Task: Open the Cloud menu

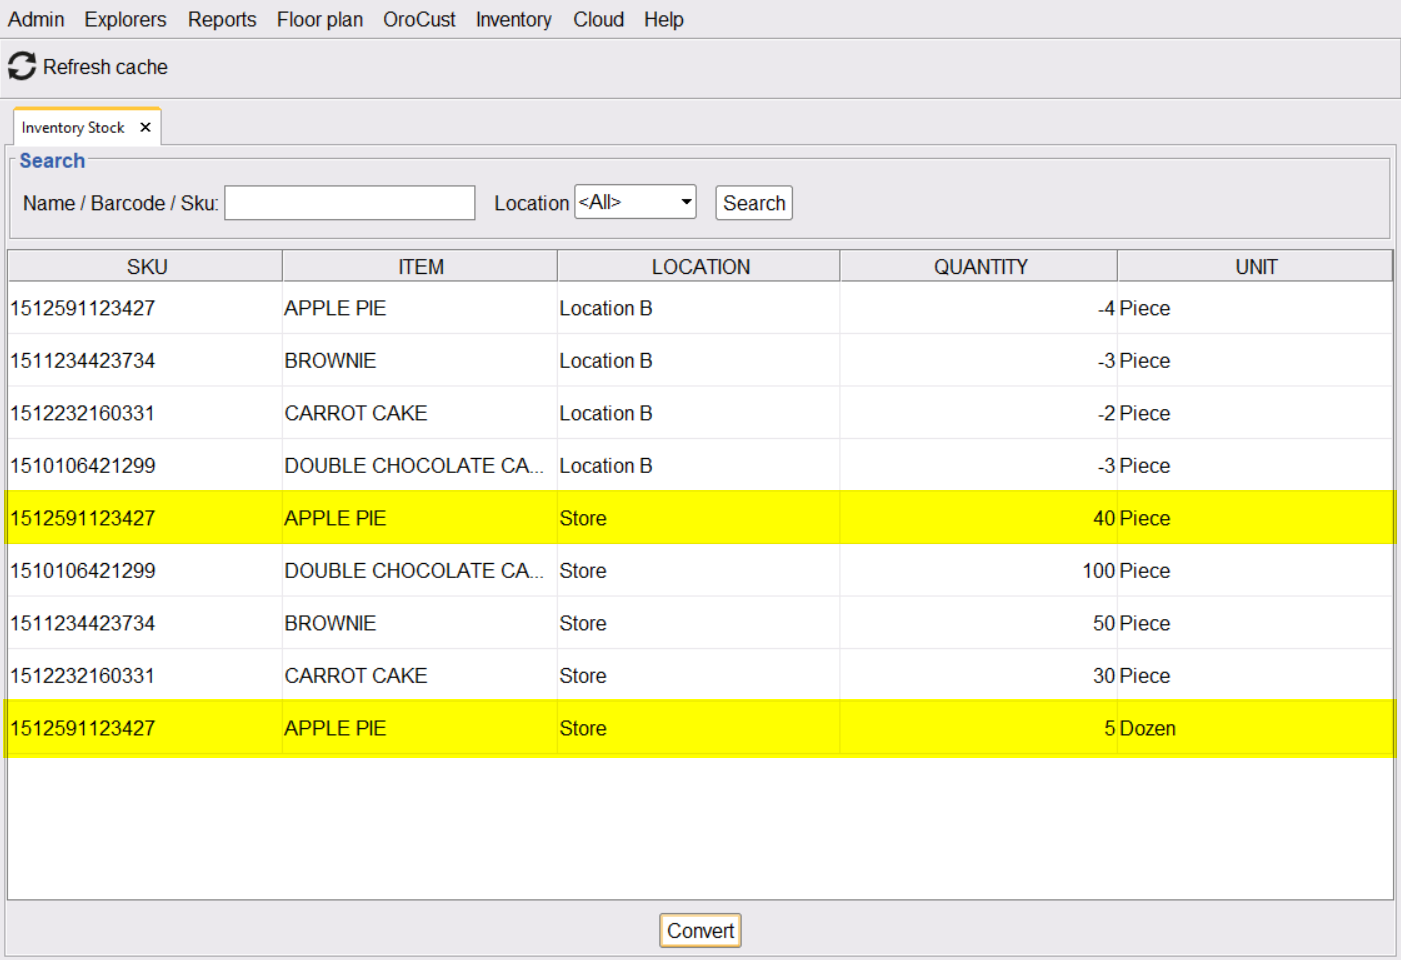Action: pos(598,19)
